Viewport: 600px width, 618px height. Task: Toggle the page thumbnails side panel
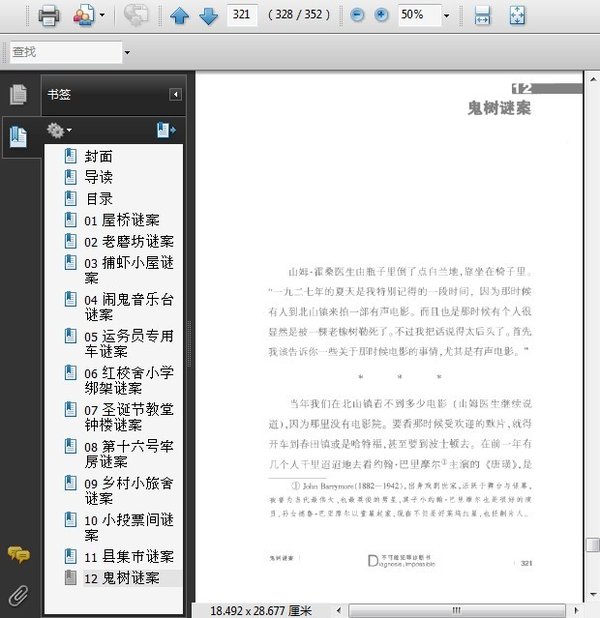click(x=17, y=95)
